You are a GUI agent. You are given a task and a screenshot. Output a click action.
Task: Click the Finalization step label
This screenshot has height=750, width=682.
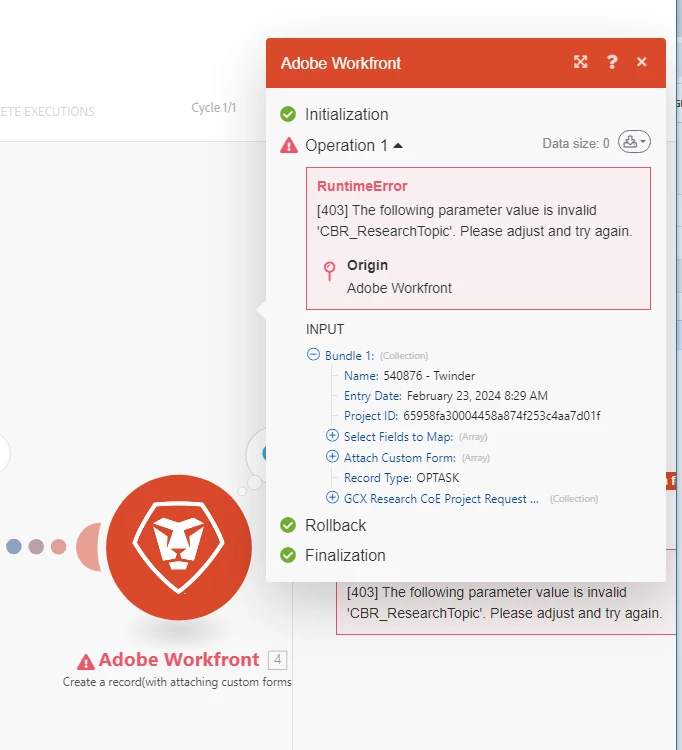click(x=345, y=555)
